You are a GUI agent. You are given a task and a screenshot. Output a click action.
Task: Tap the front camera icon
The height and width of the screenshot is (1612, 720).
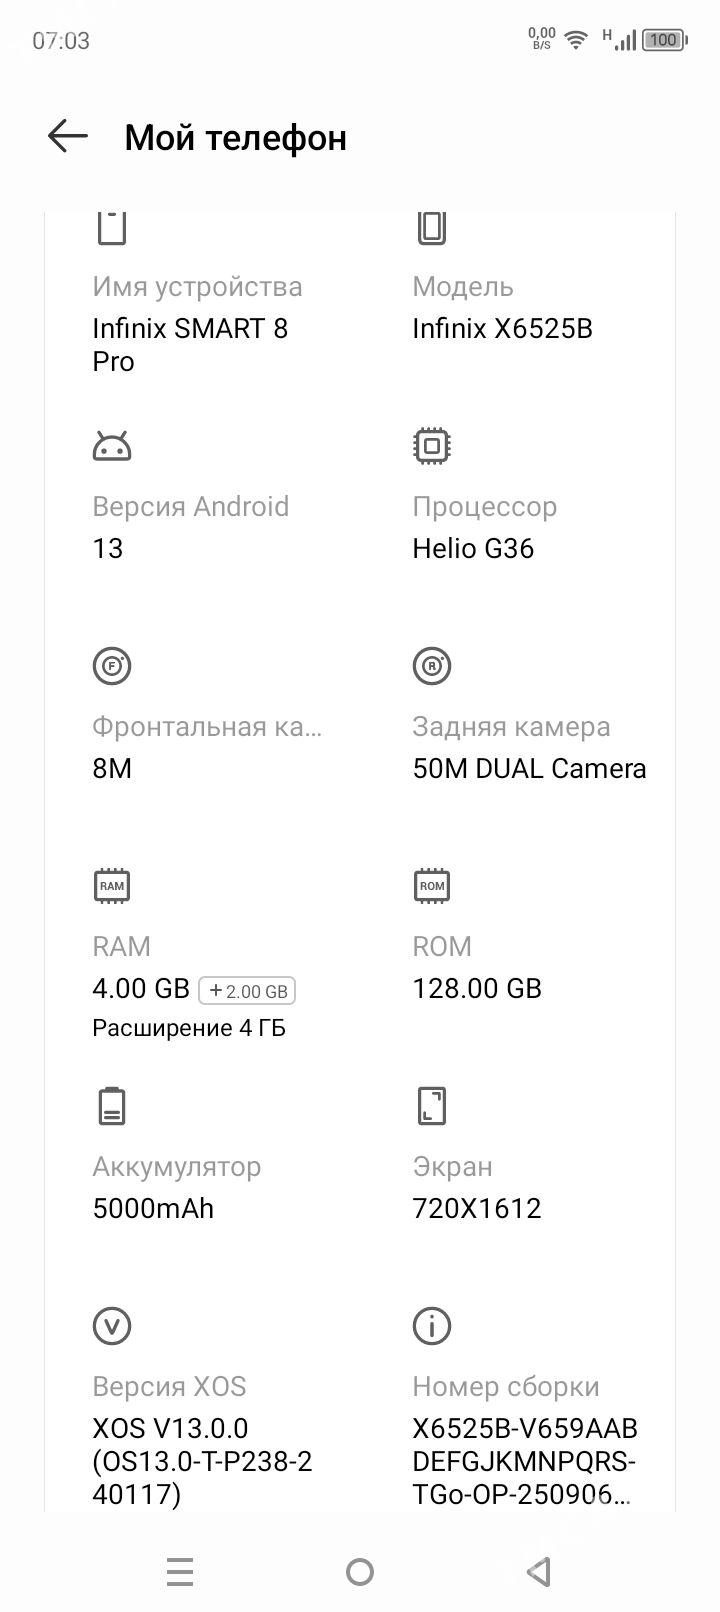click(112, 666)
